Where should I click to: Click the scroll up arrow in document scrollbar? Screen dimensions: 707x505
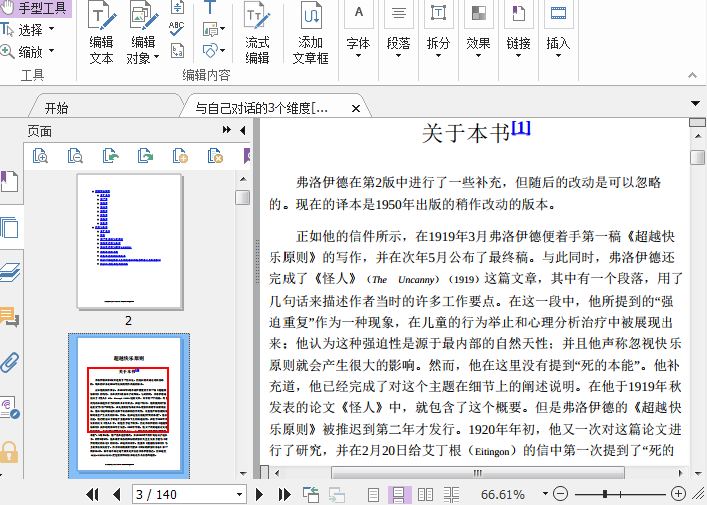tap(698, 136)
